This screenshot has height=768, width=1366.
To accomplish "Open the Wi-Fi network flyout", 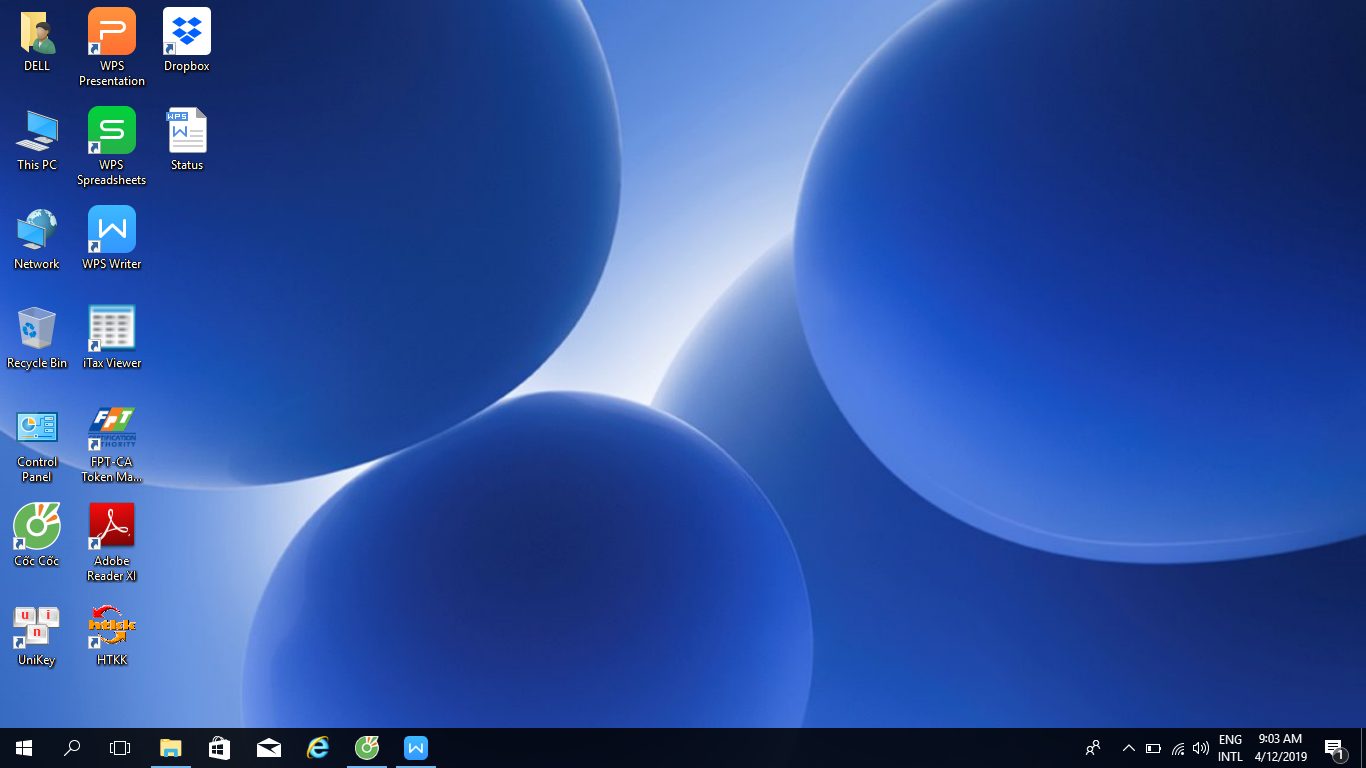I will click(1177, 748).
